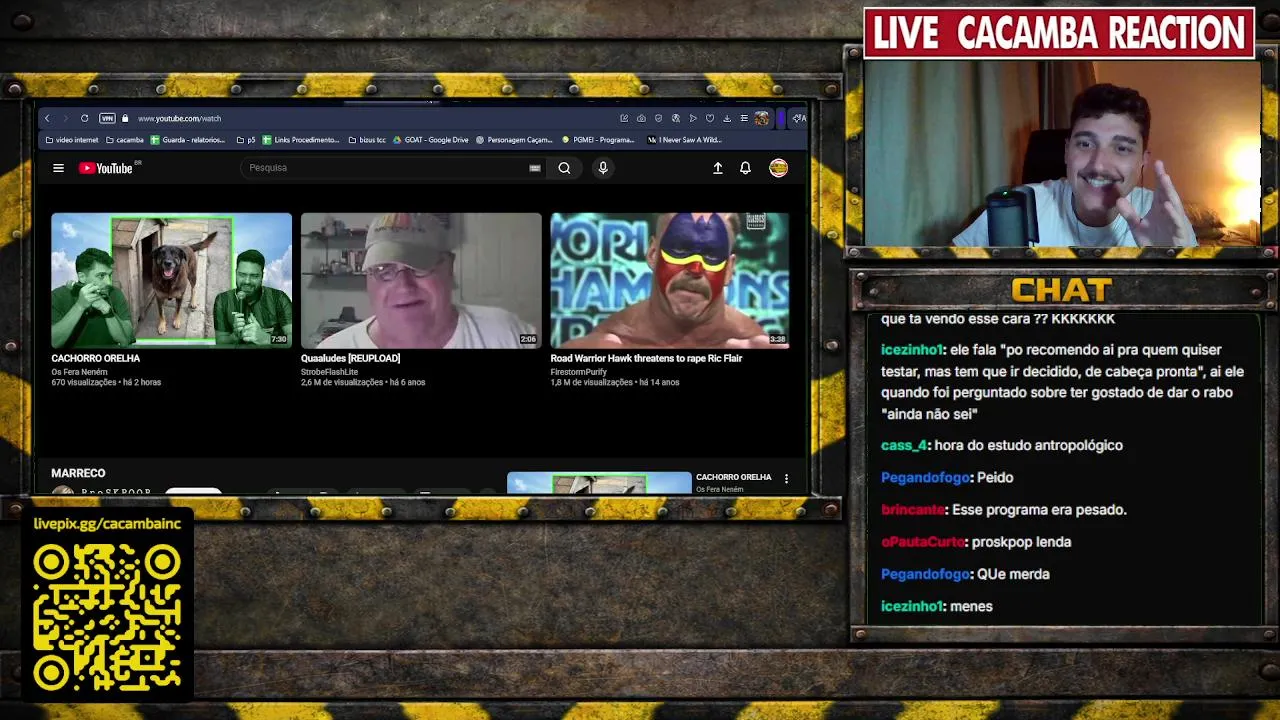Start voice search with microphone icon

pos(603,168)
